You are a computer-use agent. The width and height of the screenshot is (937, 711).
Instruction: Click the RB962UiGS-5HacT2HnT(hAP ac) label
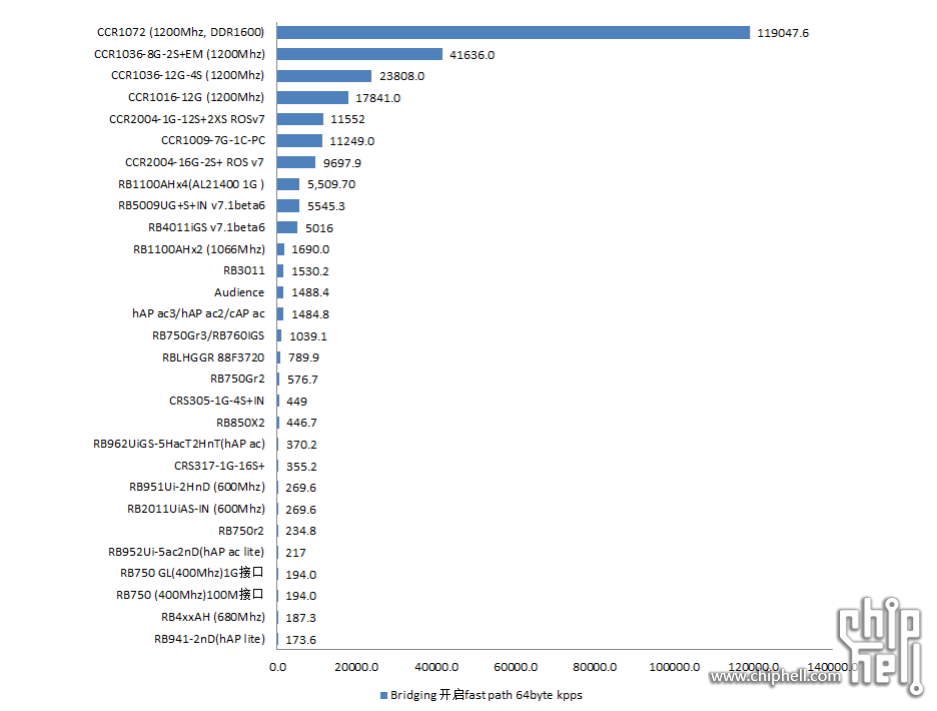pyautogui.click(x=179, y=444)
